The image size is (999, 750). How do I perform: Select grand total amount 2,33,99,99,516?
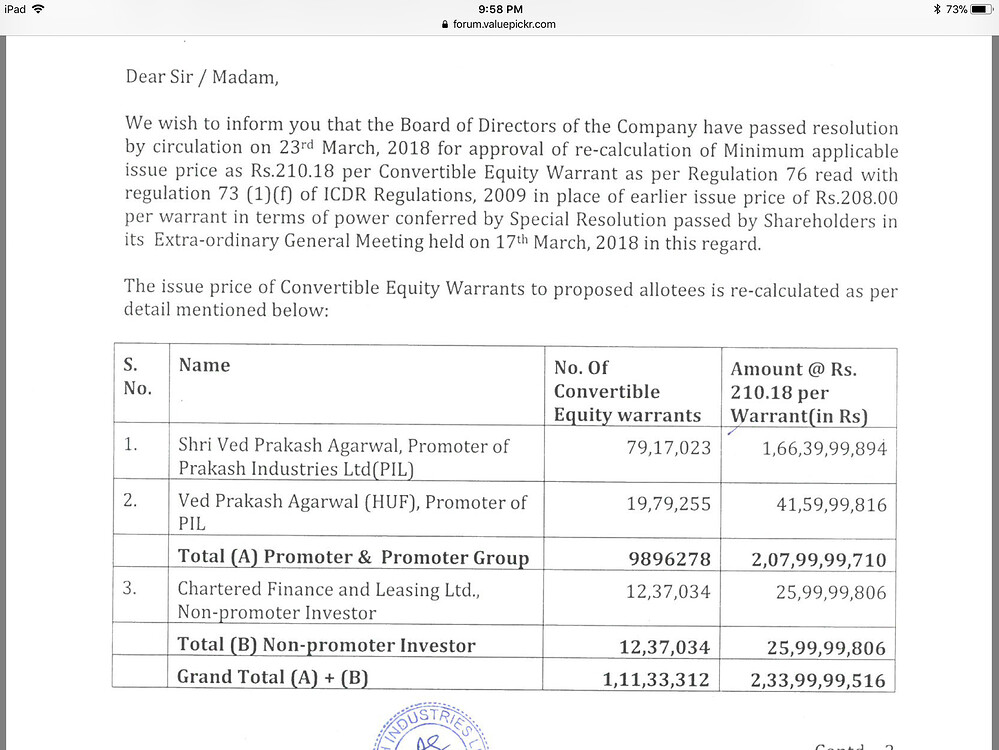pyautogui.click(x=818, y=681)
